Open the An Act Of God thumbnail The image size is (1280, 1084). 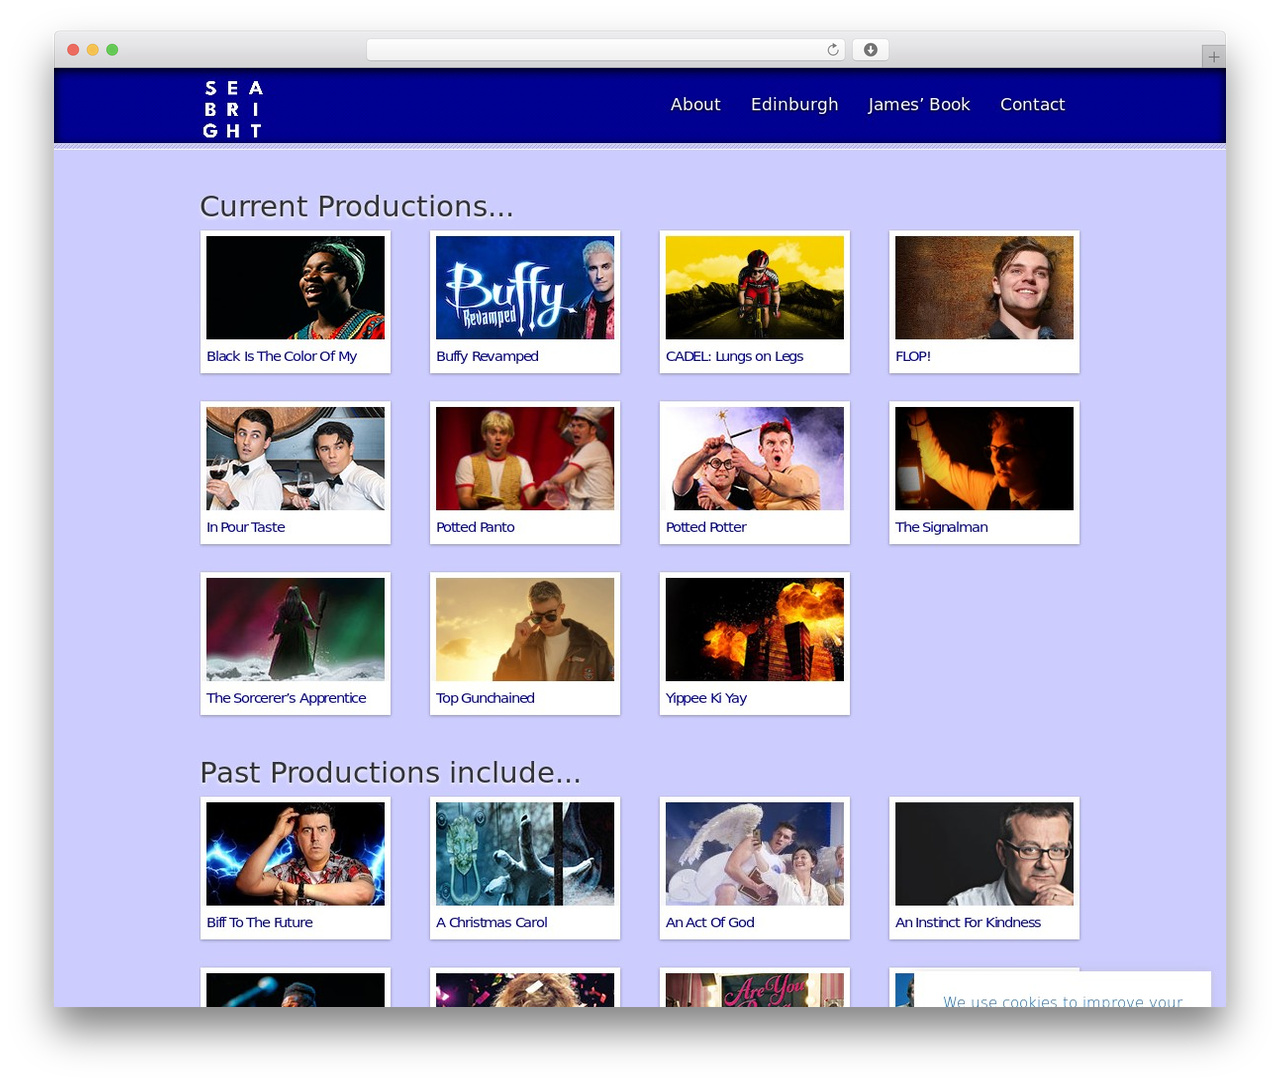755,854
